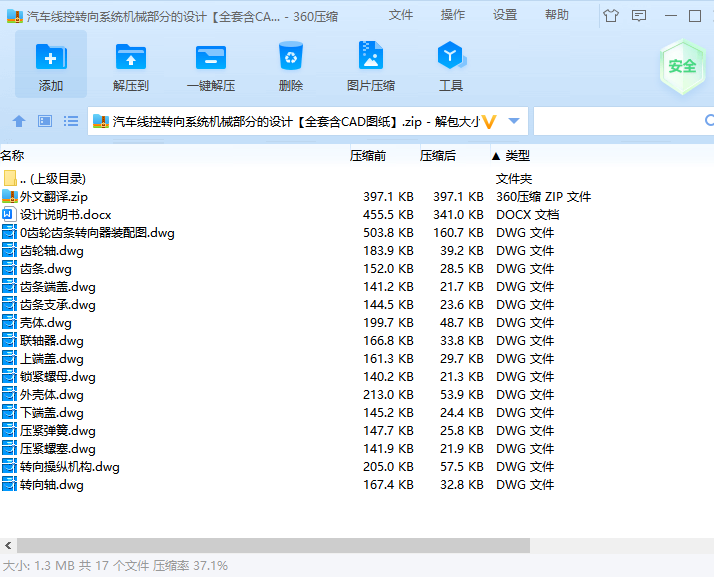Click the 解包大小 orange V logo in address bar
Image resolution: width=714 pixels, height=577 pixels.
click(489, 122)
